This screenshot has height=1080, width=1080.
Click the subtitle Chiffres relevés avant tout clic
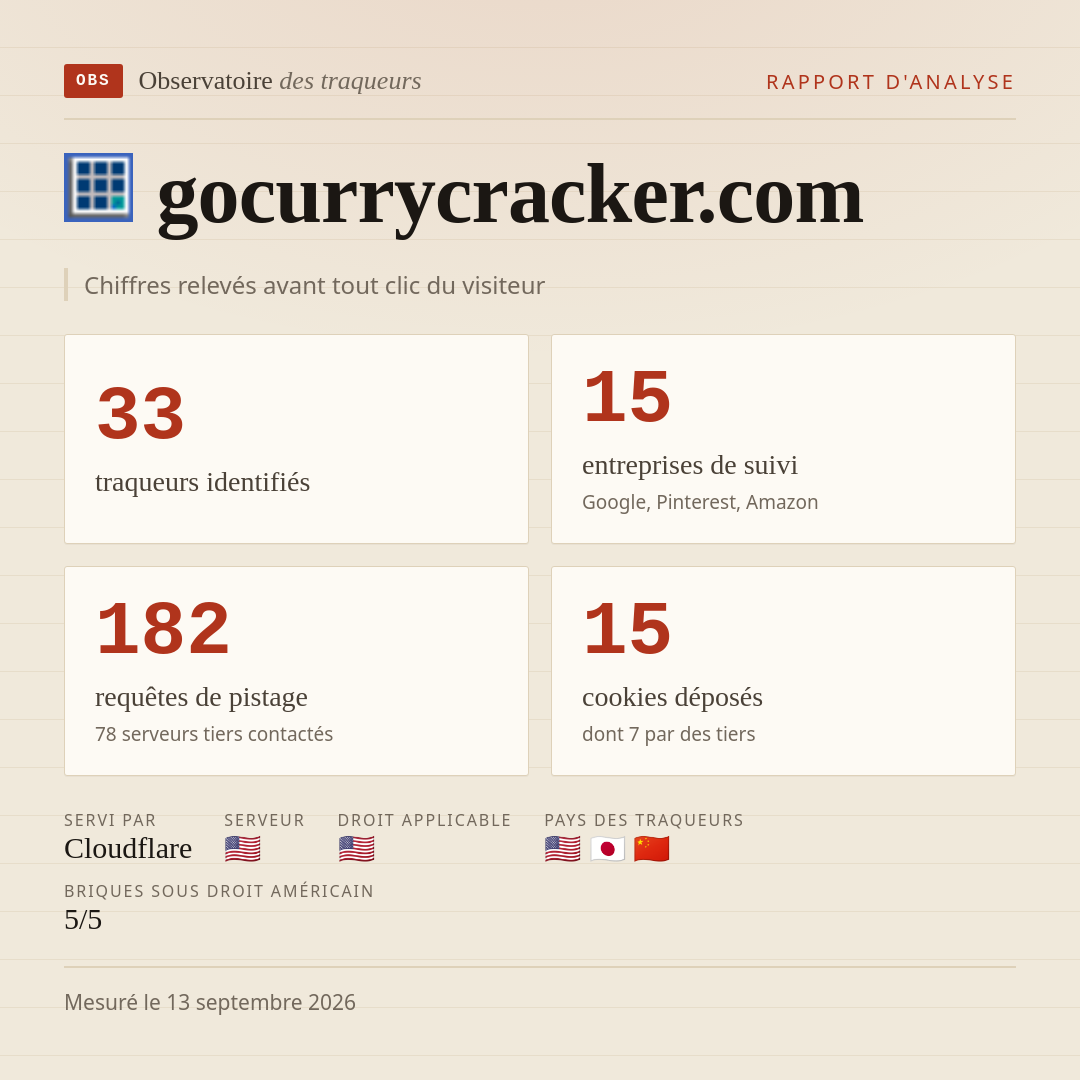click(314, 285)
